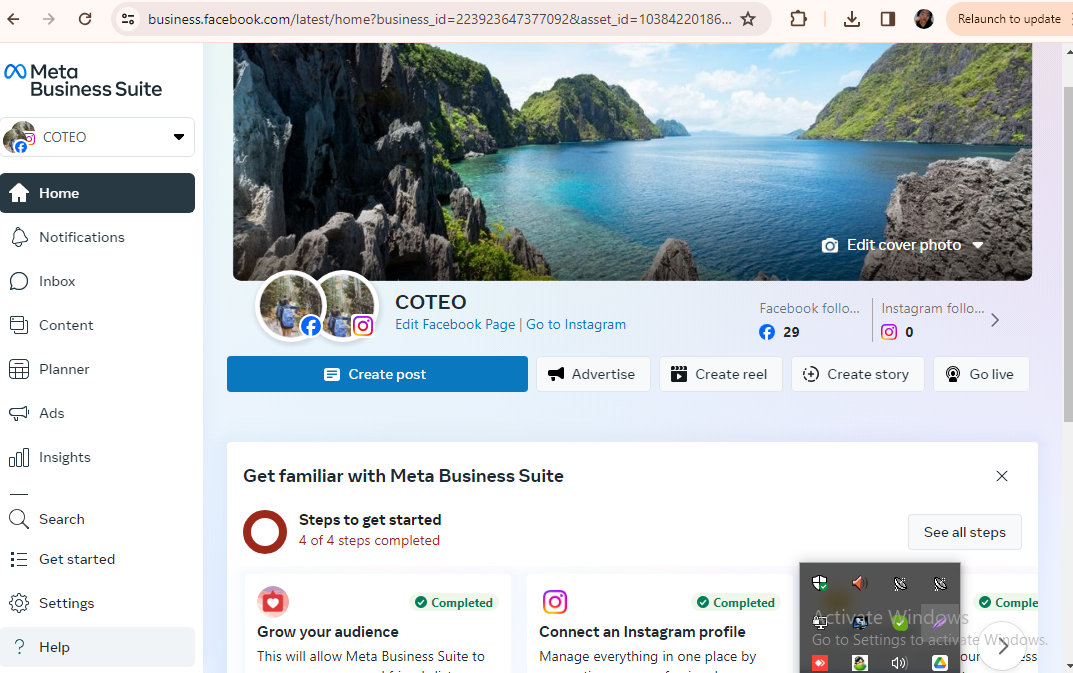Click the Settings gear icon
Viewport: 1073px width, 673px height.
[19, 603]
